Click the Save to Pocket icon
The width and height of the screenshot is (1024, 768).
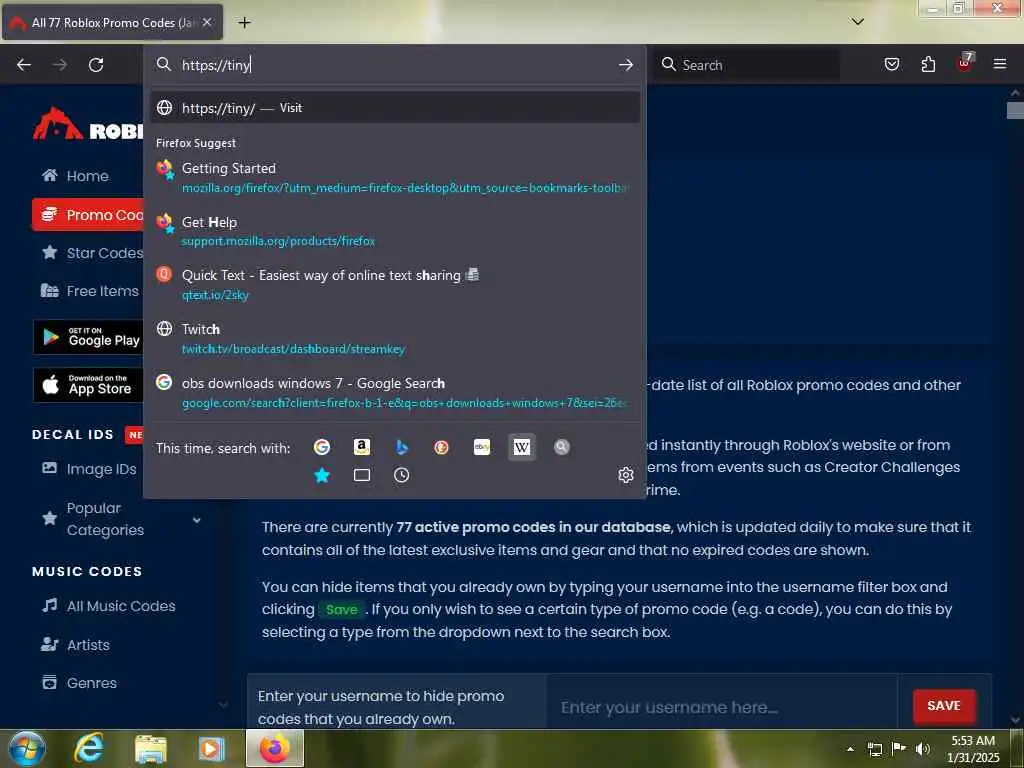coord(891,64)
